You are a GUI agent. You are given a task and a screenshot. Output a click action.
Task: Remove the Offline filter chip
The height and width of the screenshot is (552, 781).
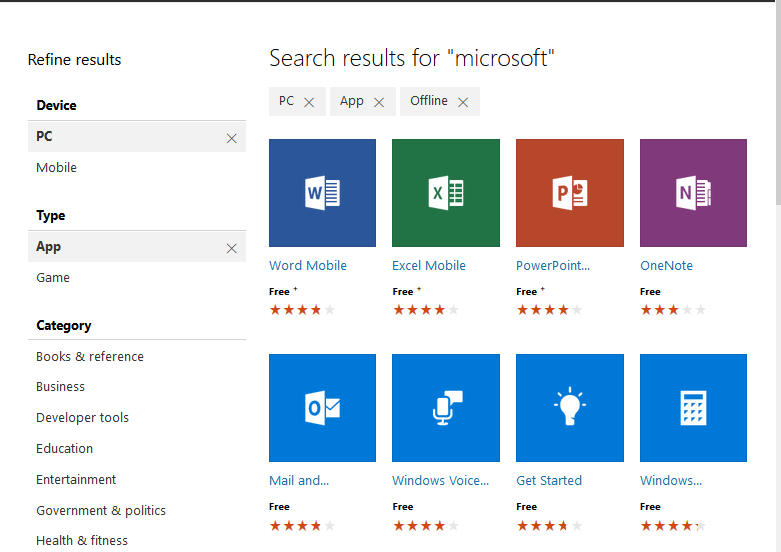point(463,102)
